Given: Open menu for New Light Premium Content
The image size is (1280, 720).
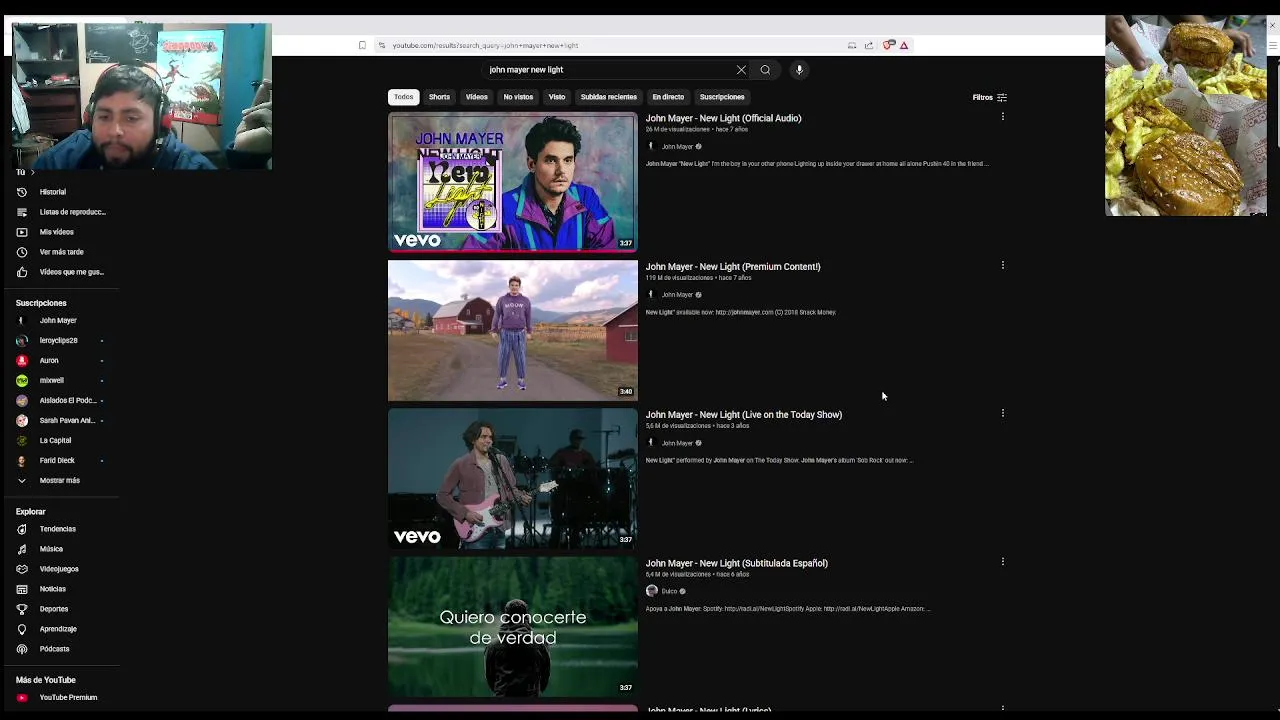Looking at the screenshot, I should (1003, 266).
